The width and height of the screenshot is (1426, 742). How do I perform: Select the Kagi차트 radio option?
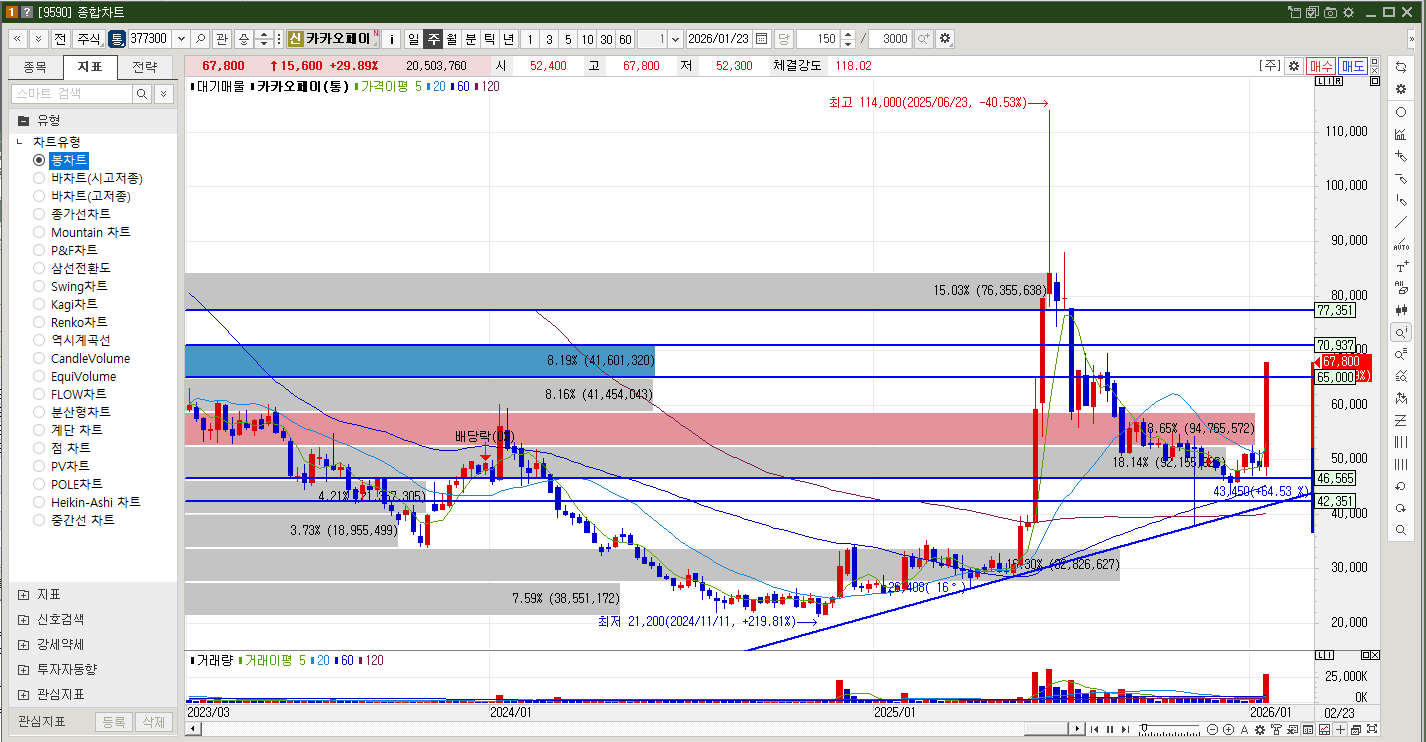pos(40,304)
